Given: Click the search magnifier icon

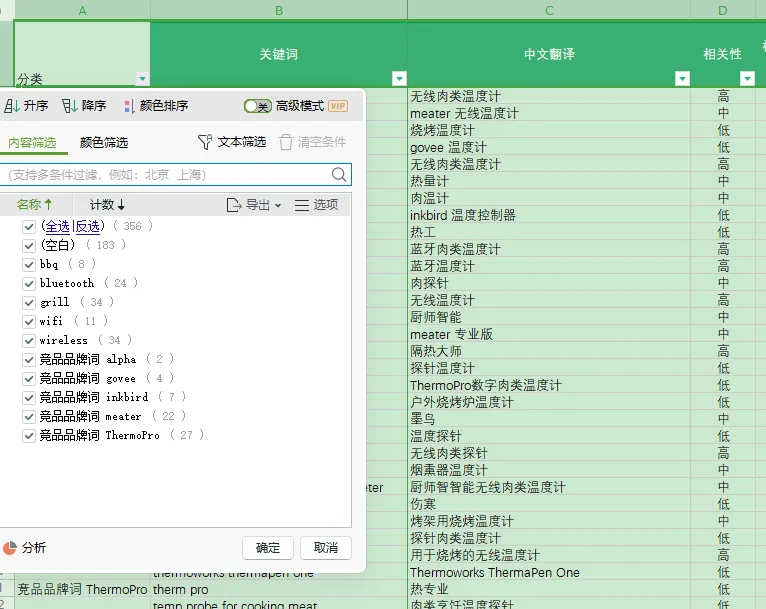Looking at the screenshot, I should point(339,174).
